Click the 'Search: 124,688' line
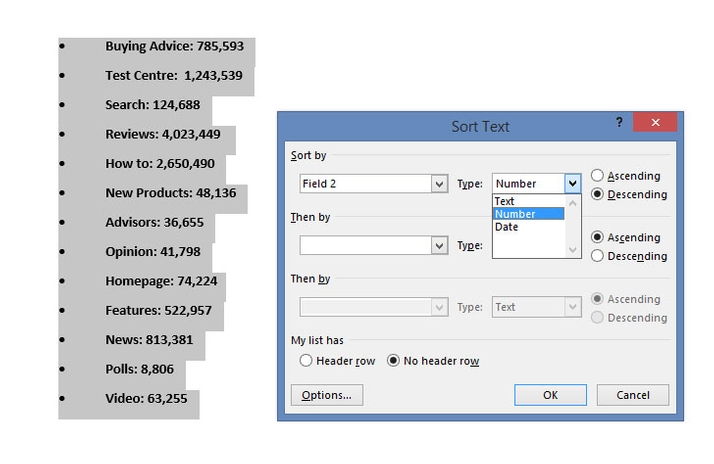This screenshot has width=714, height=464. point(153,105)
